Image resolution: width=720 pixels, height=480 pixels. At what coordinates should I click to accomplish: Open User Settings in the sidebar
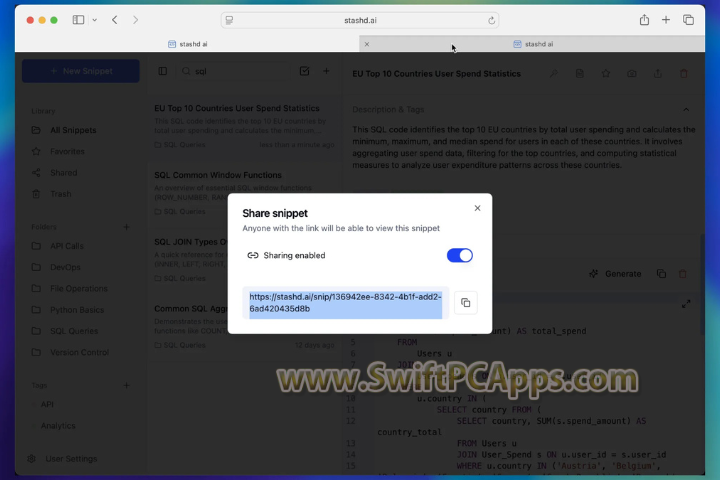point(71,458)
